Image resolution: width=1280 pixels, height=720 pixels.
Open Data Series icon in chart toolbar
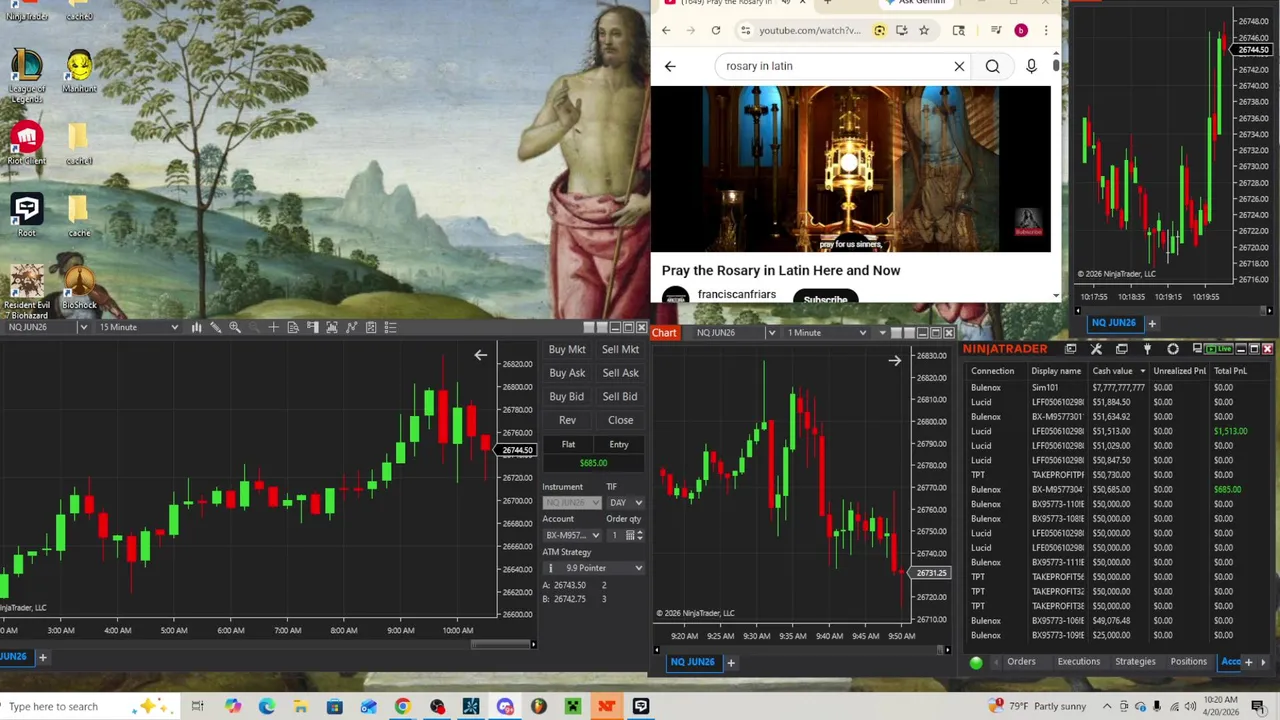[332, 327]
